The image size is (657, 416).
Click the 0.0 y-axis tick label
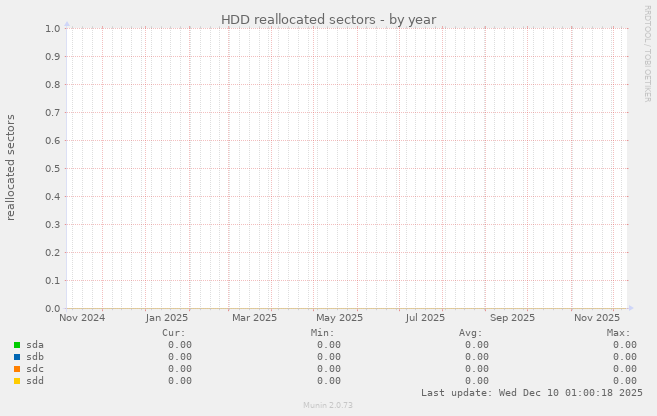[53, 309]
